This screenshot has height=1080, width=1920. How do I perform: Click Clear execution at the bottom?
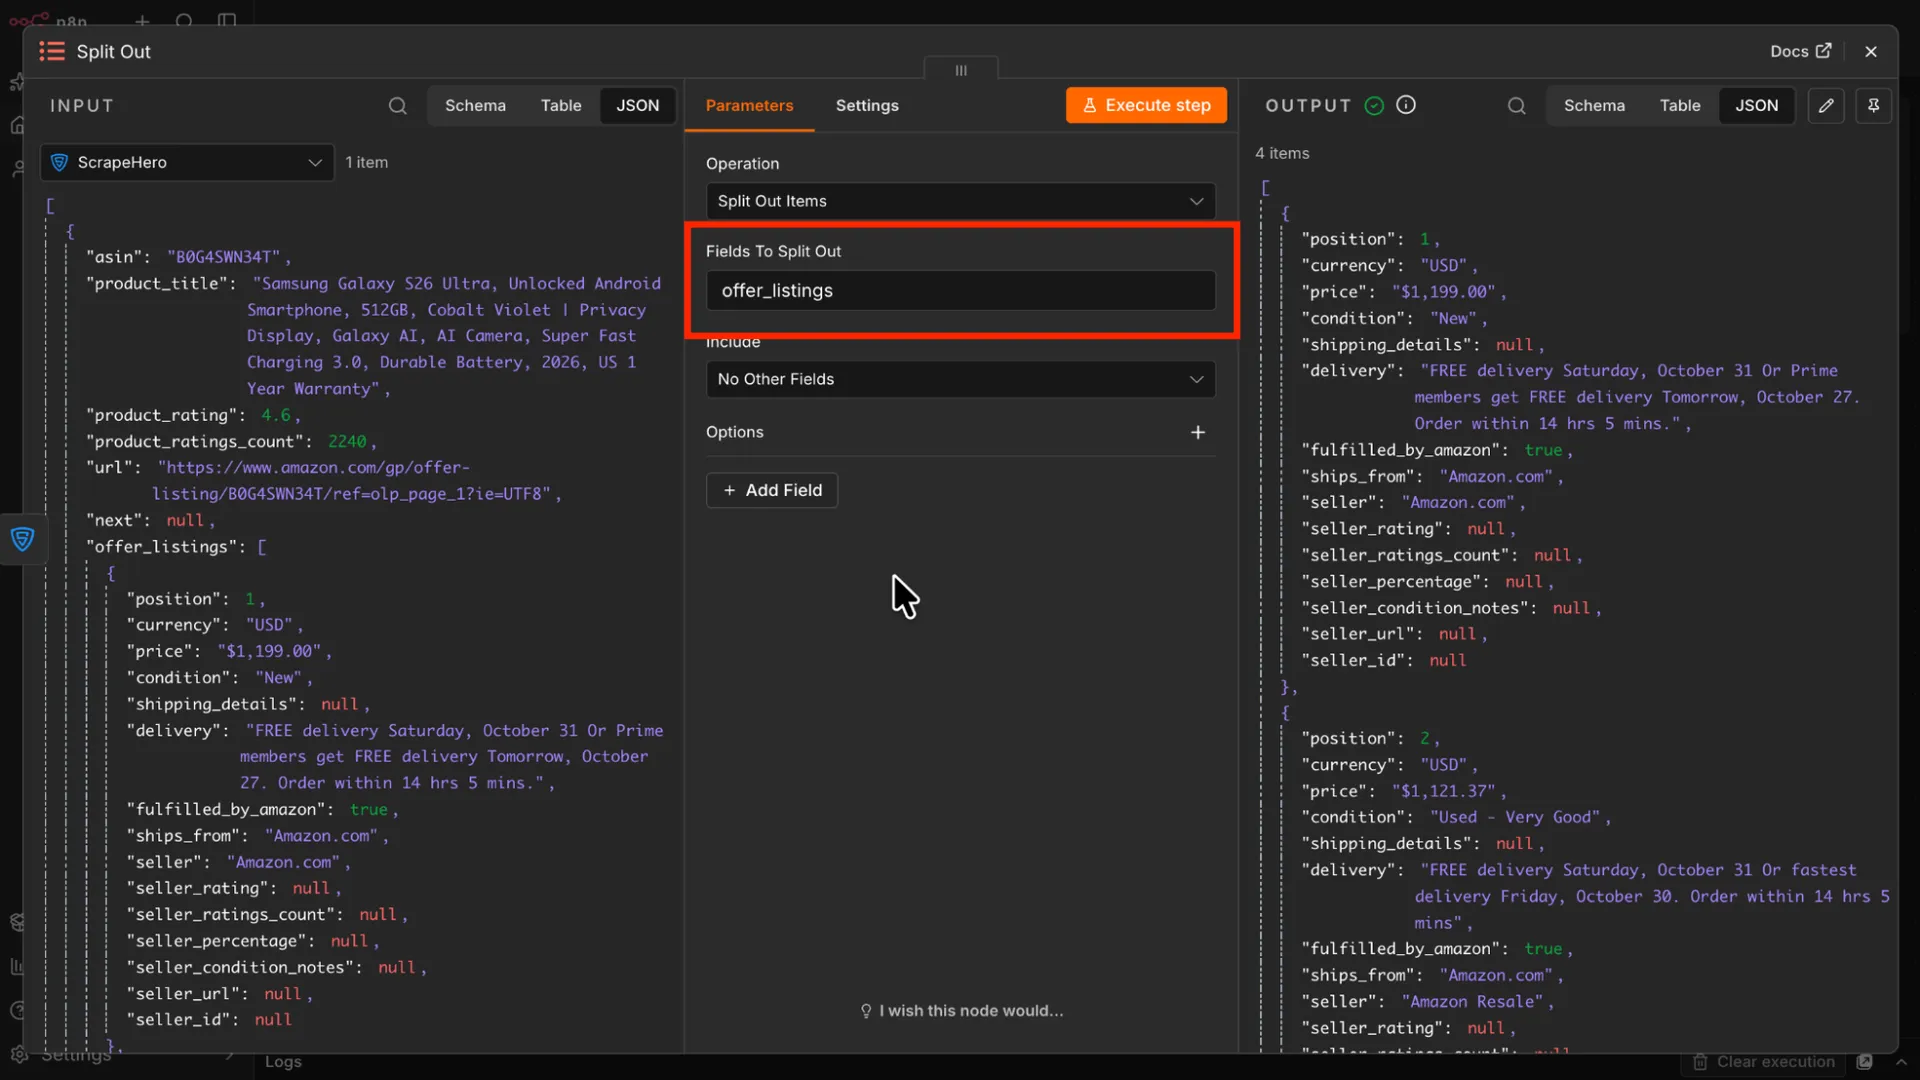pos(1765,1062)
